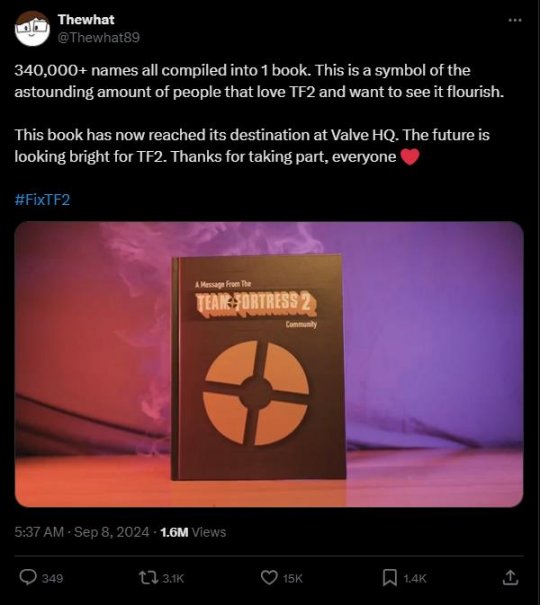This screenshot has height=605, width=540.
Task: Open the three-dot more options menu
Action: pos(515,20)
